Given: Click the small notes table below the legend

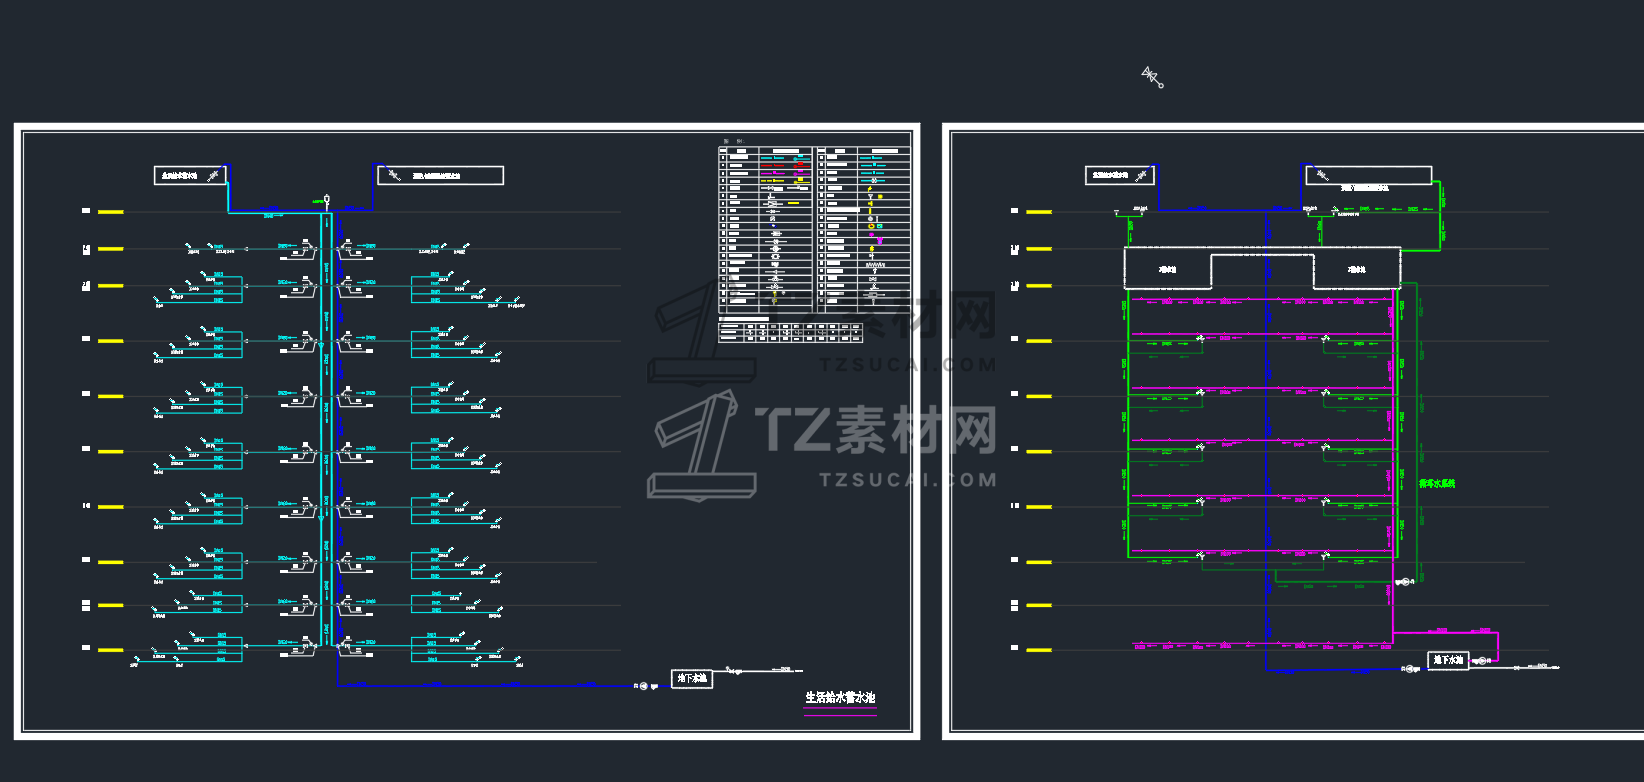Looking at the screenshot, I should click(790, 331).
